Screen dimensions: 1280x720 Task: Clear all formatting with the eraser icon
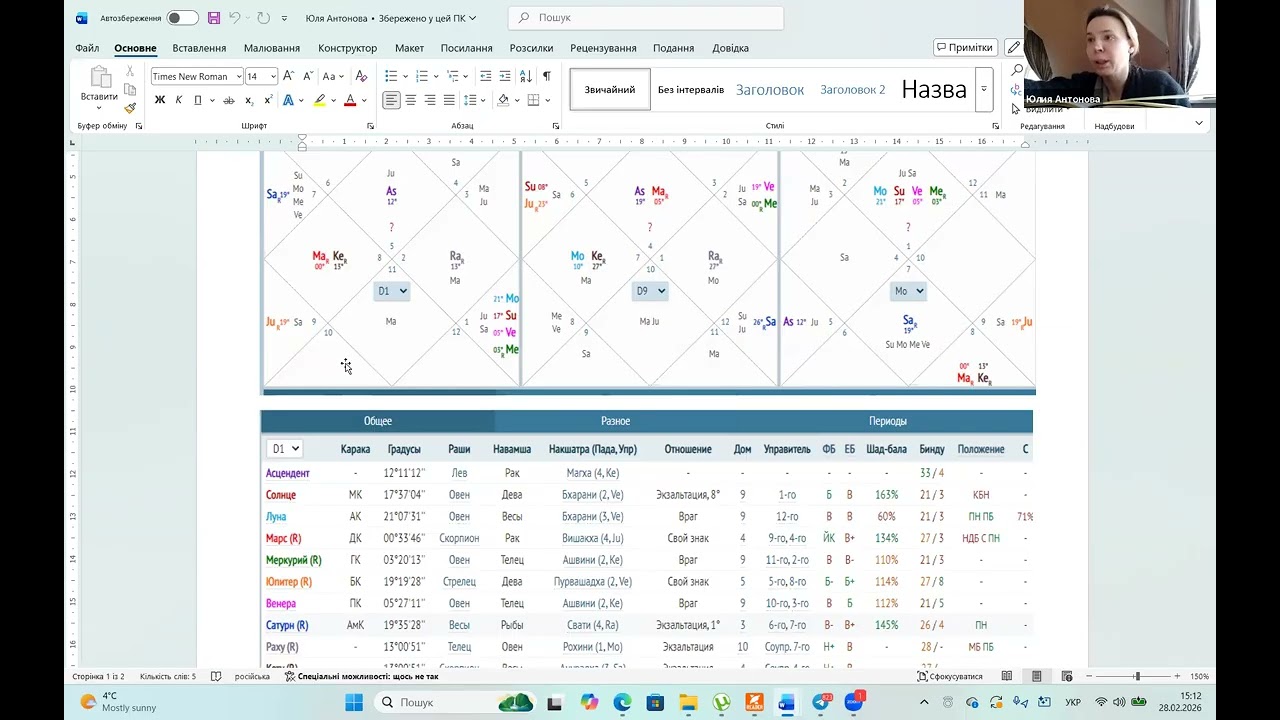click(x=361, y=76)
